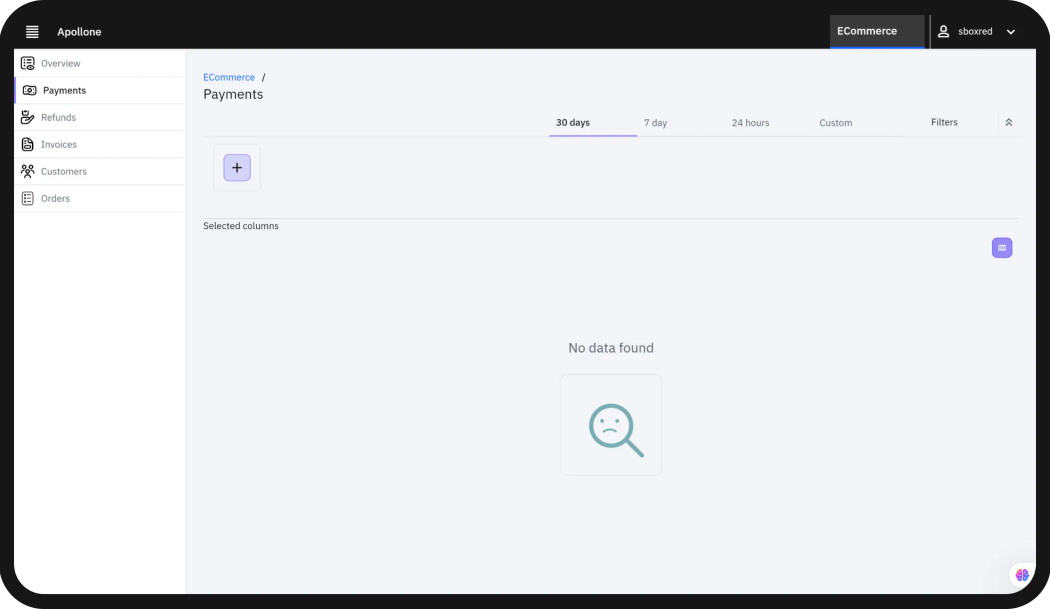
Task: Open the Custom date range picker
Action: [836, 122]
